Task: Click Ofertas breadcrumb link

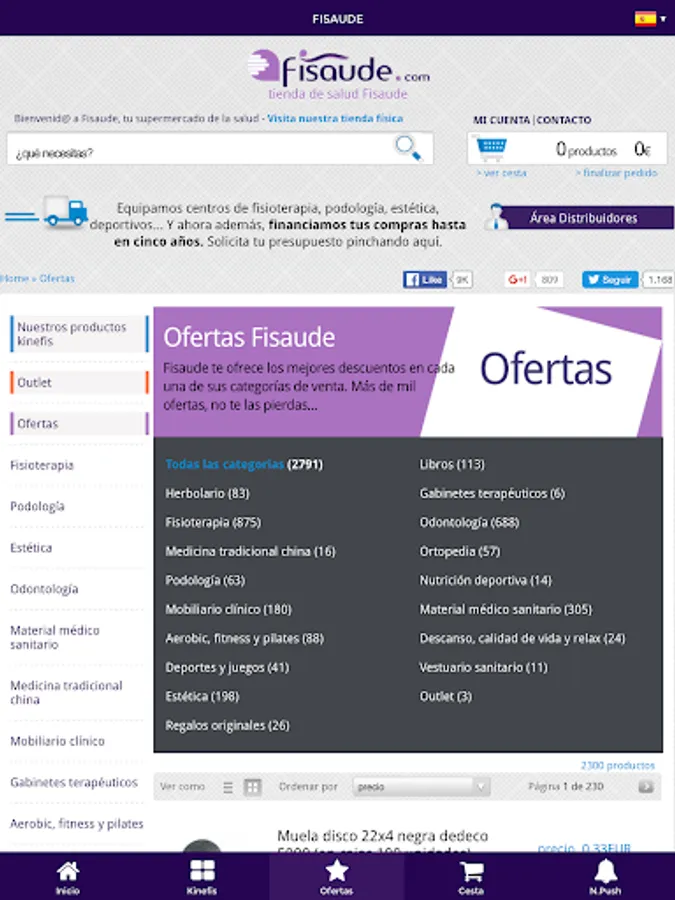Action: (x=57, y=278)
